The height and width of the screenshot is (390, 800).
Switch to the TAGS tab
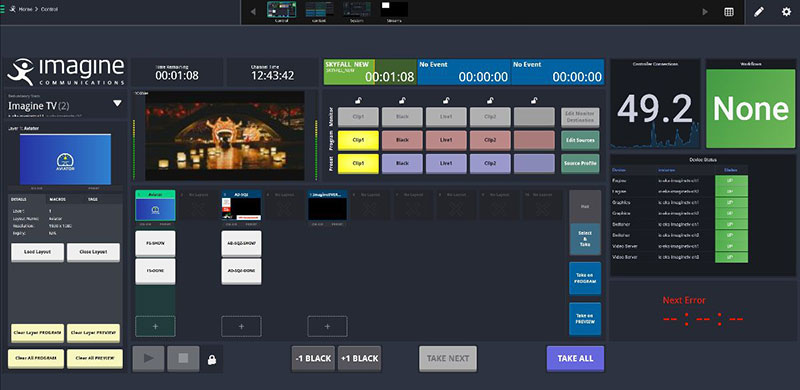pyautogui.click(x=93, y=200)
